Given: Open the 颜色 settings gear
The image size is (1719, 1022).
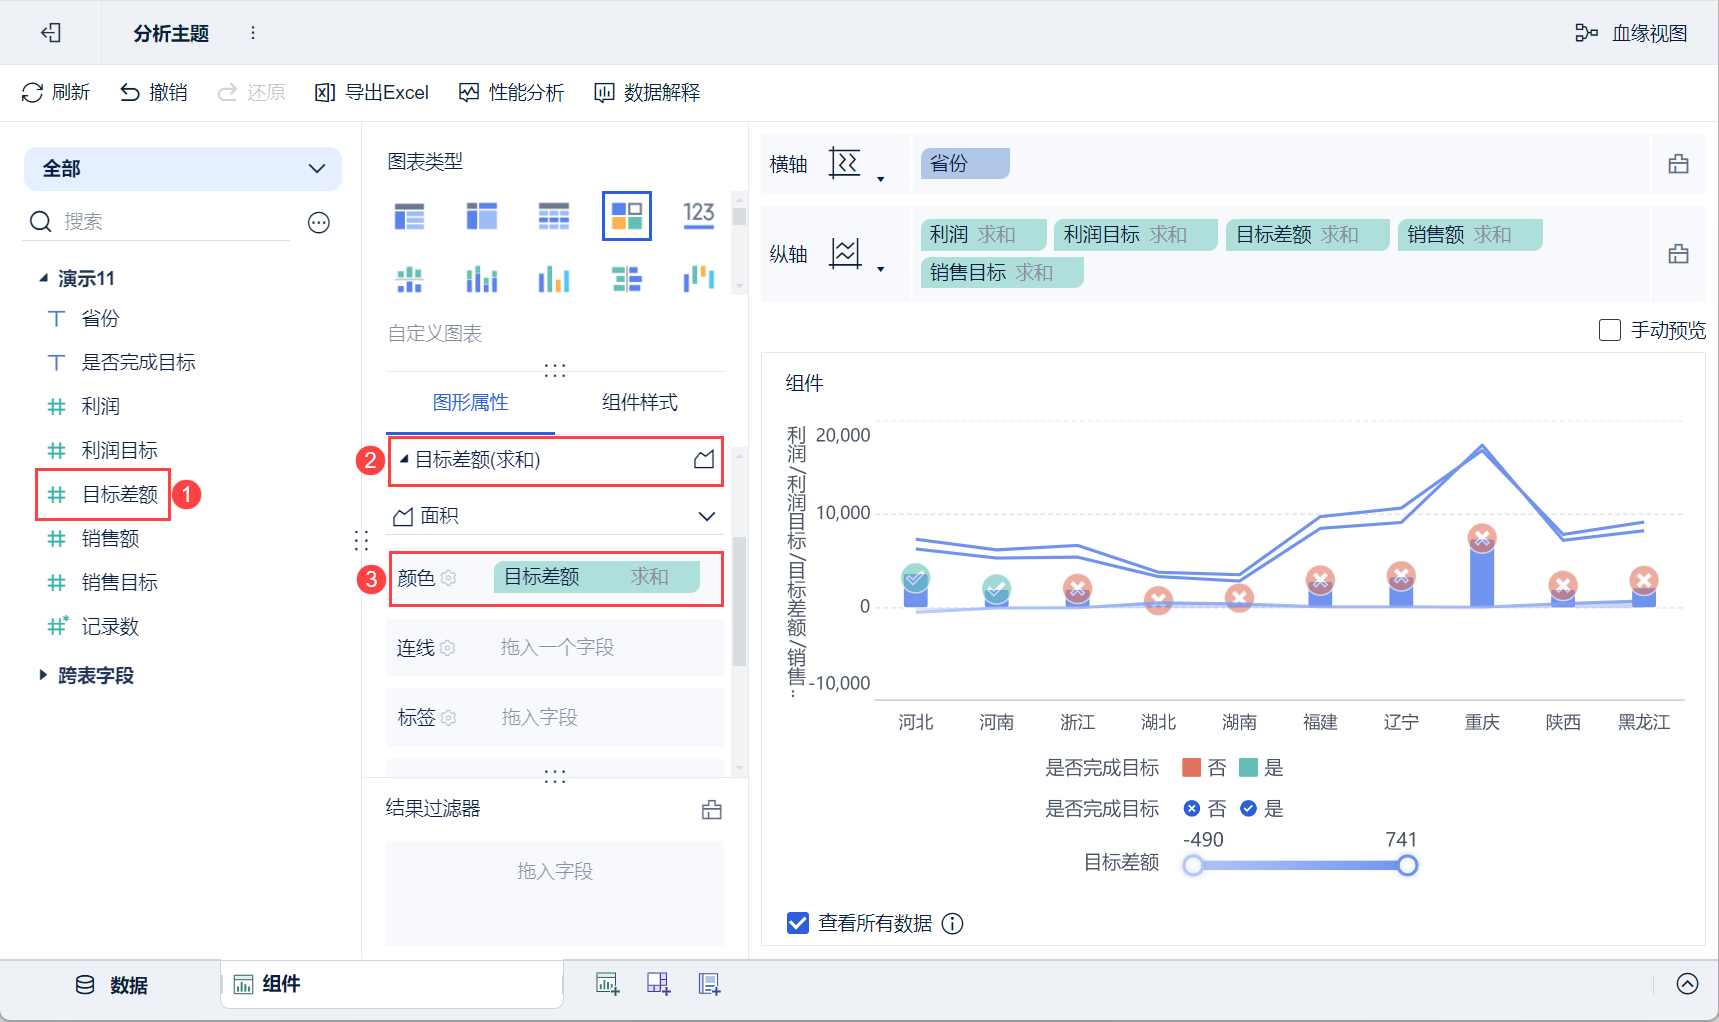Looking at the screenshot, I should coord(449,578).
